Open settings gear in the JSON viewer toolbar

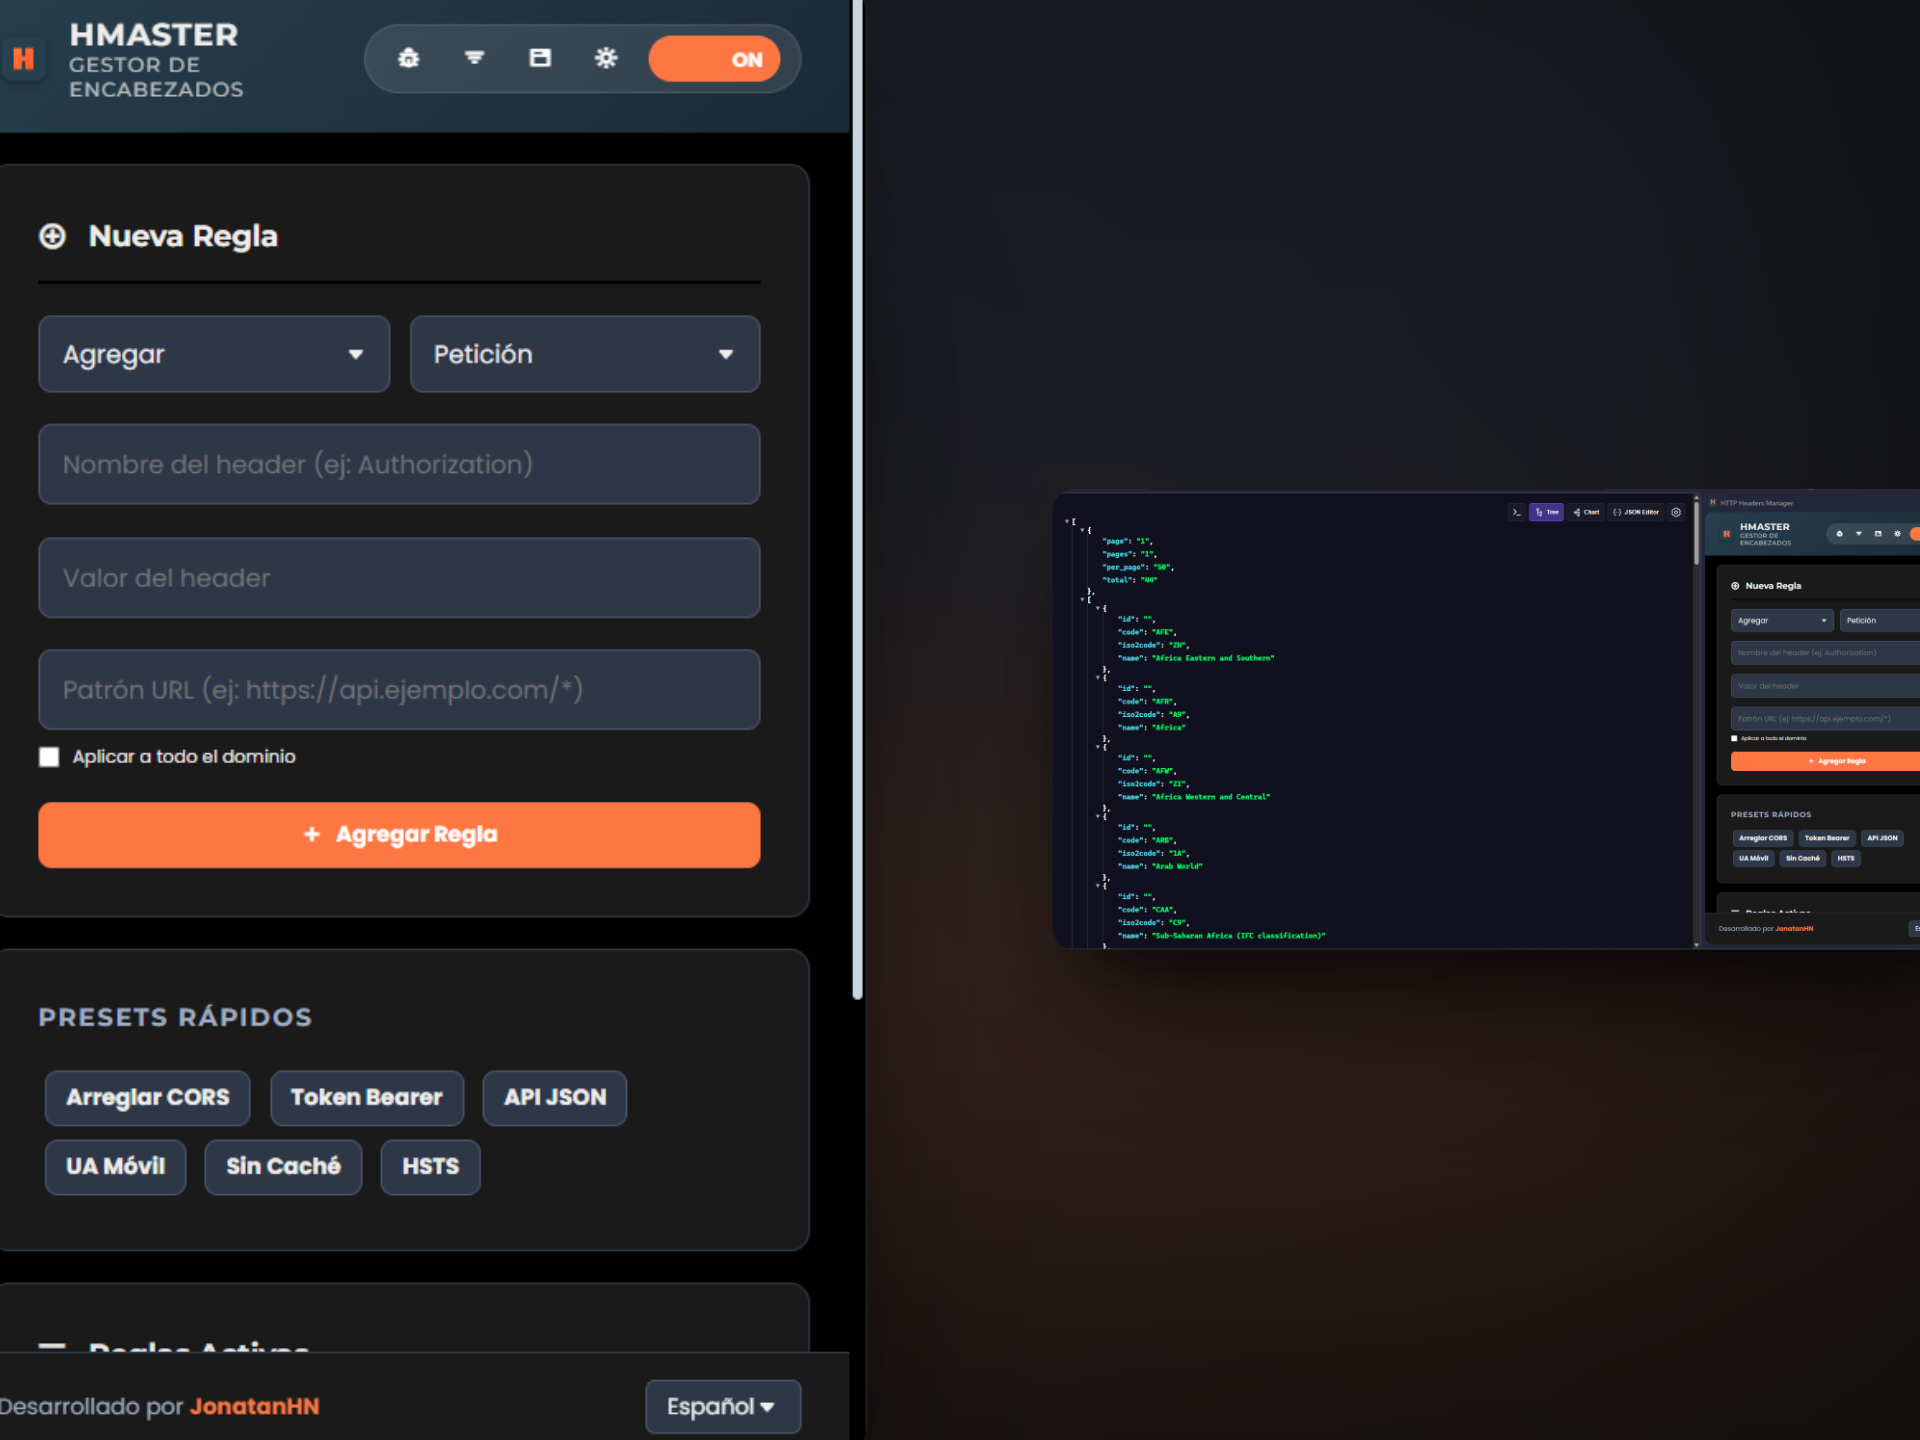point(1676,512)
